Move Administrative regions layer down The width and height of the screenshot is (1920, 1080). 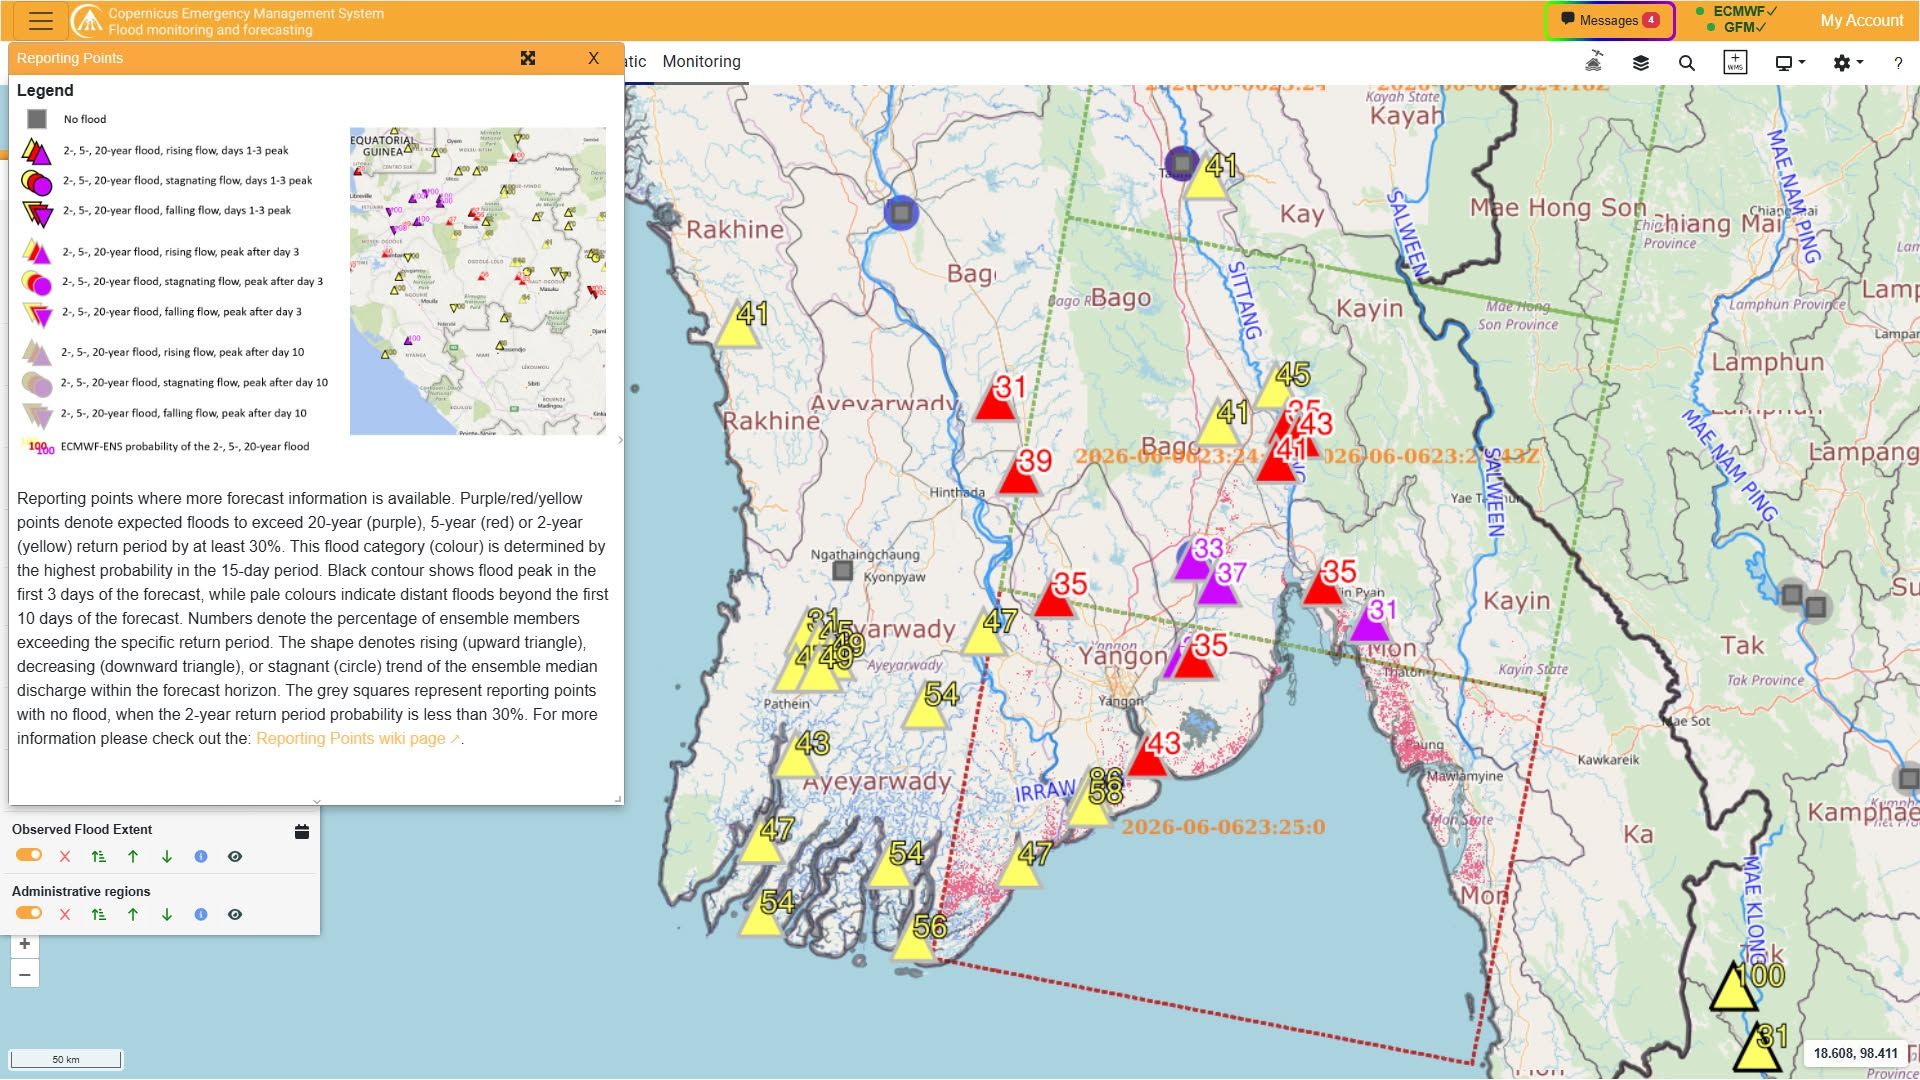point(167,914)
